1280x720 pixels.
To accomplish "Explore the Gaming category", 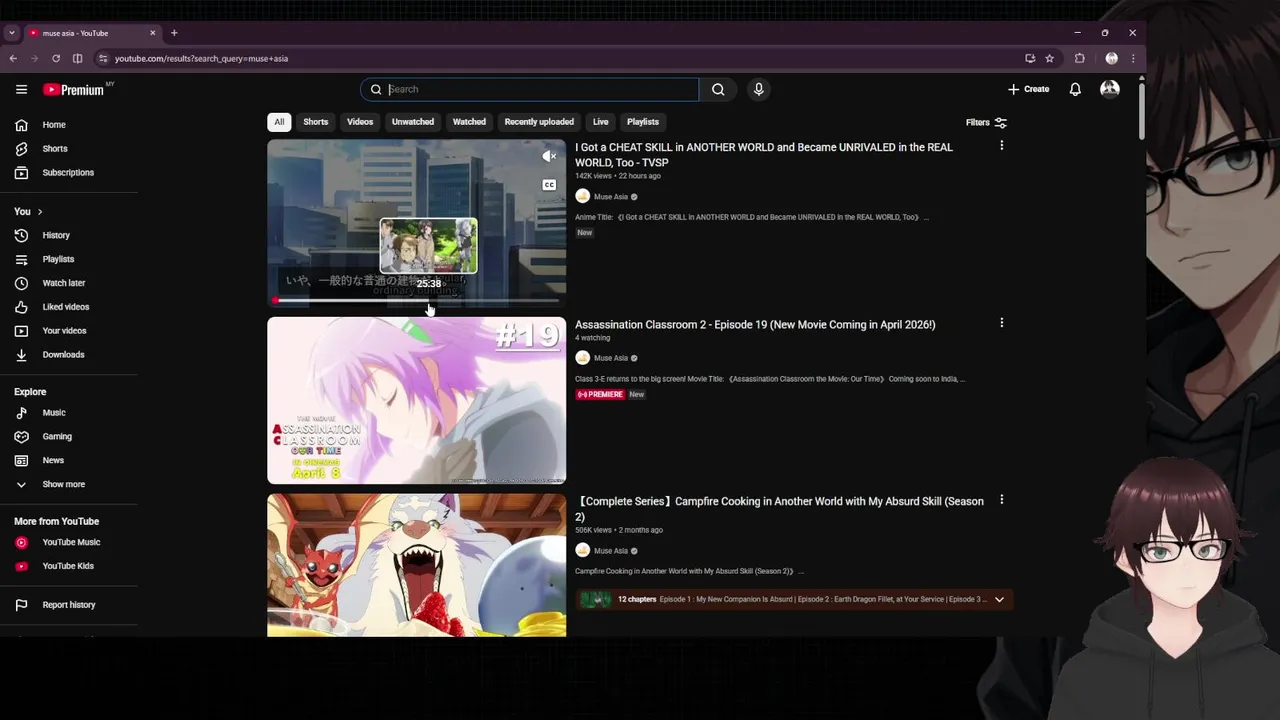I will point(57,437).
